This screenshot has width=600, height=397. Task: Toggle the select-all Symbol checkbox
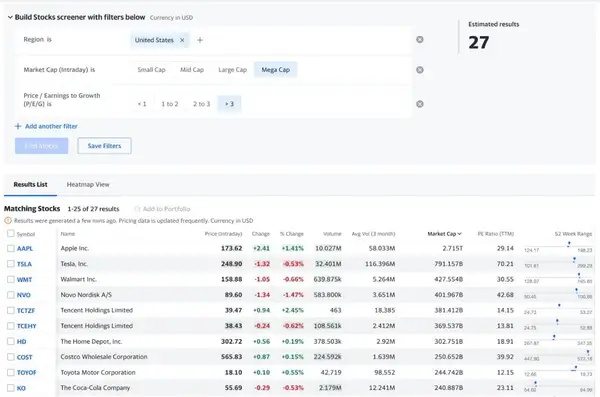click(x=11, y=233)
